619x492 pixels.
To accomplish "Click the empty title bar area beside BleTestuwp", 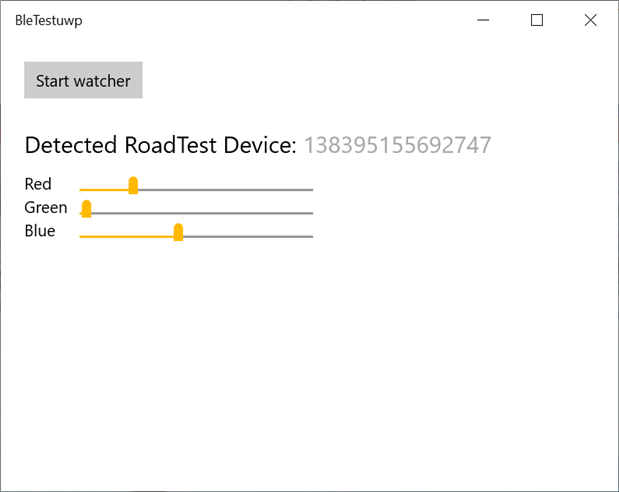I will (x=270, y=20).
